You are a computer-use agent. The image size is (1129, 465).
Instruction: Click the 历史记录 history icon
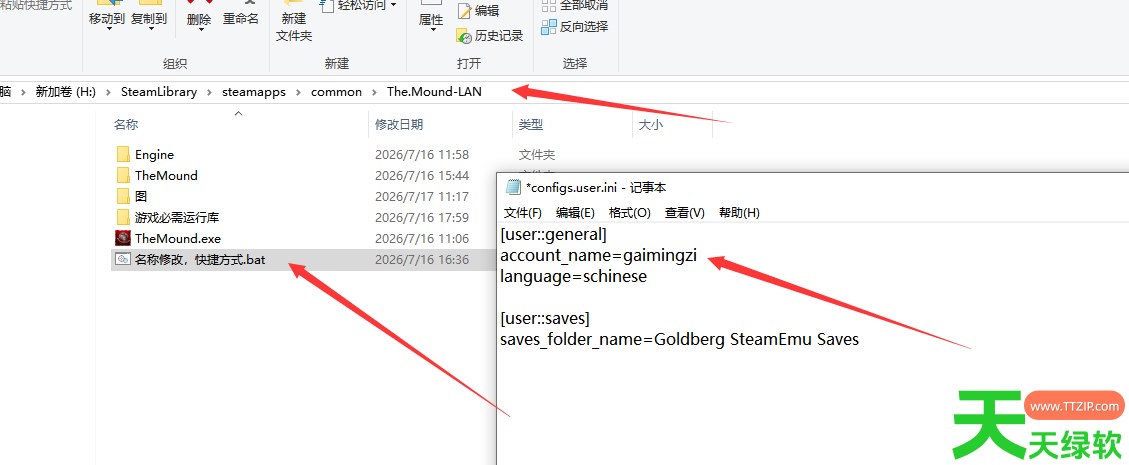click(x=464, y=35)
